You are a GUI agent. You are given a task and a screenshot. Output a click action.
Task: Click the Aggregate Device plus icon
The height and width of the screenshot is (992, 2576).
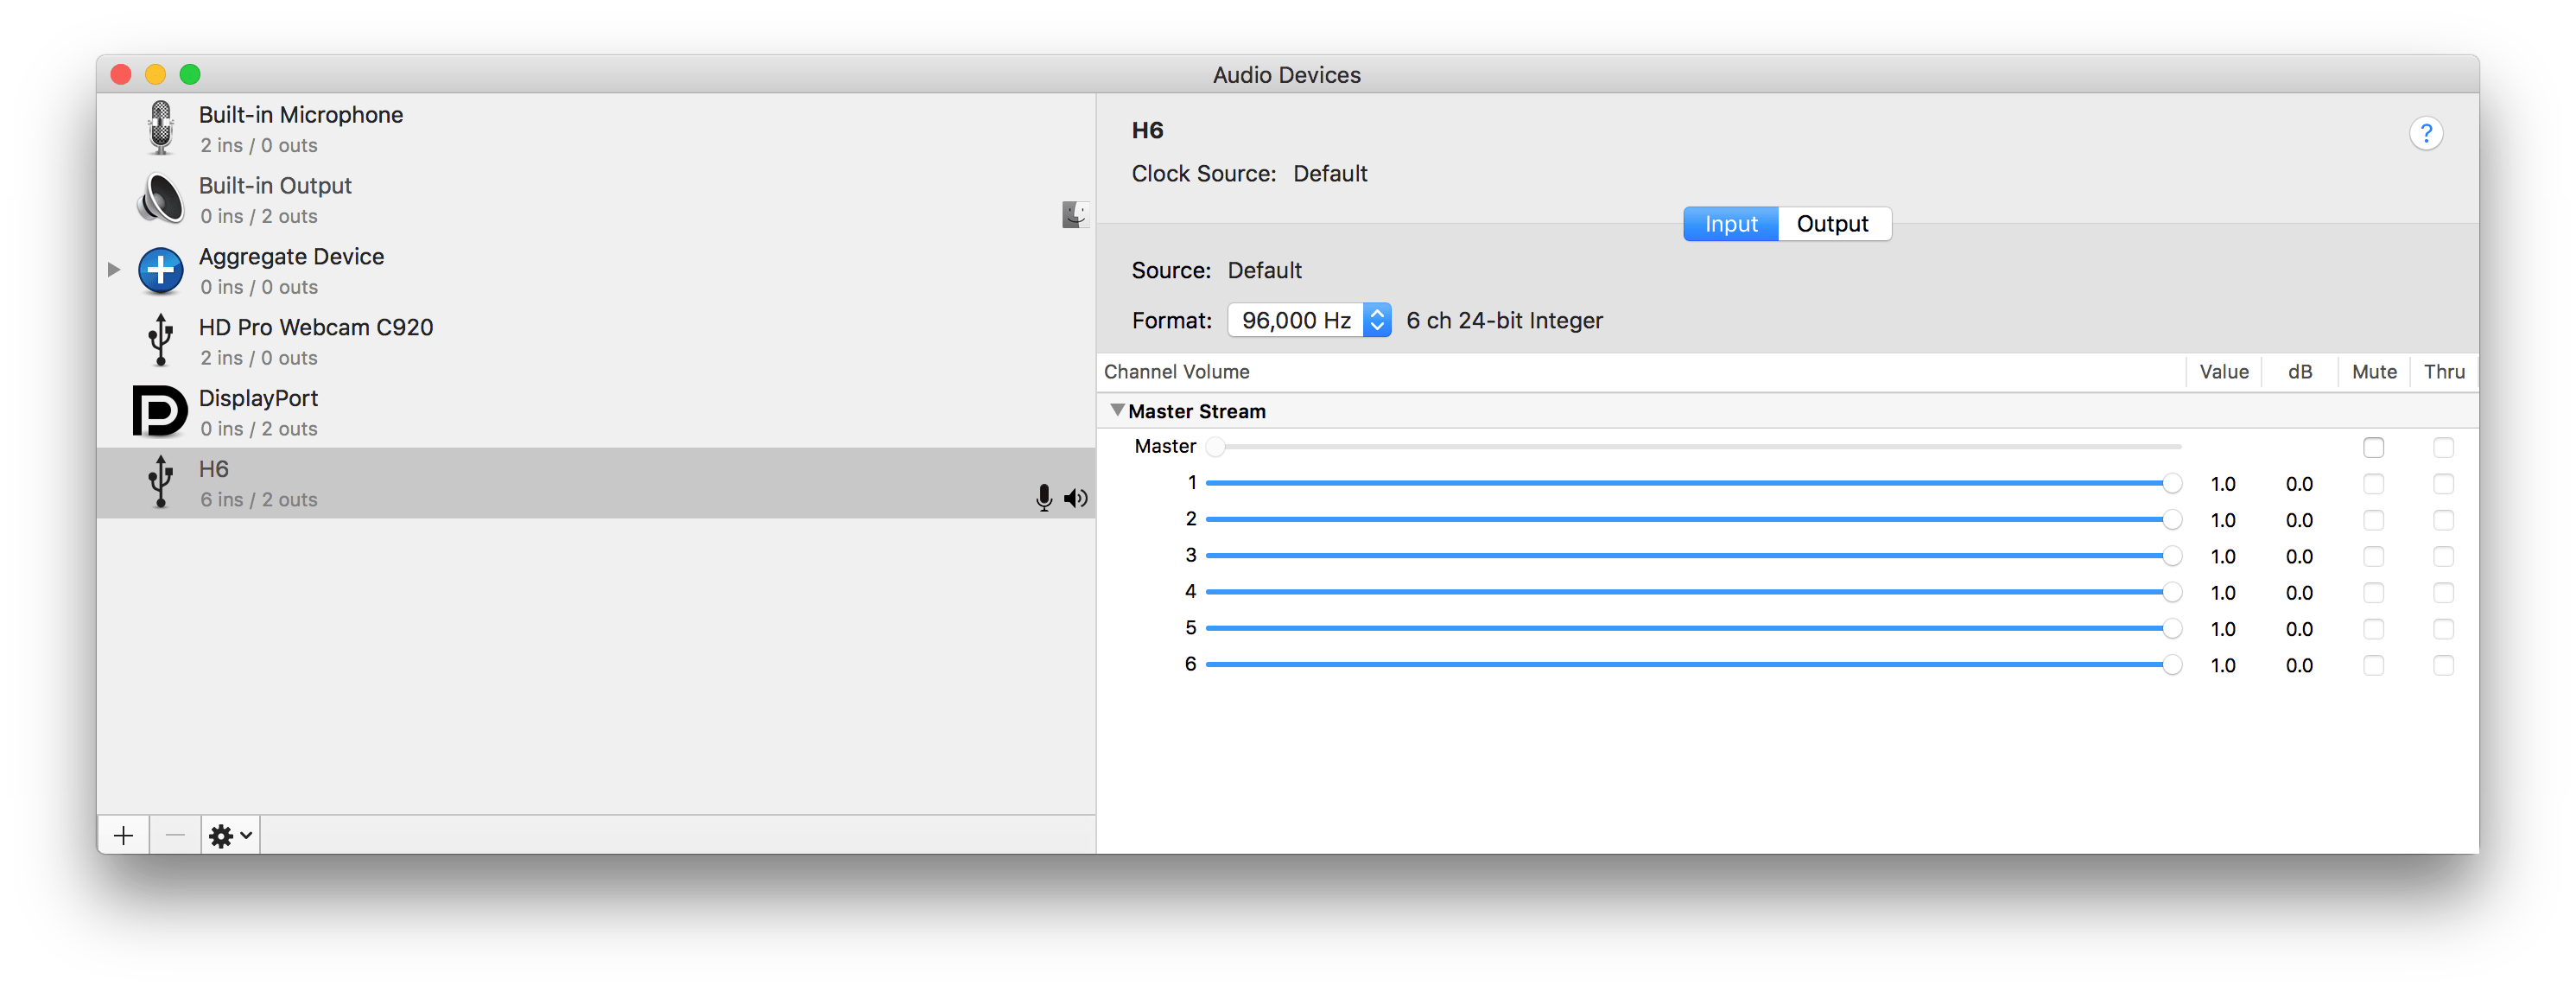pos(160,270)
